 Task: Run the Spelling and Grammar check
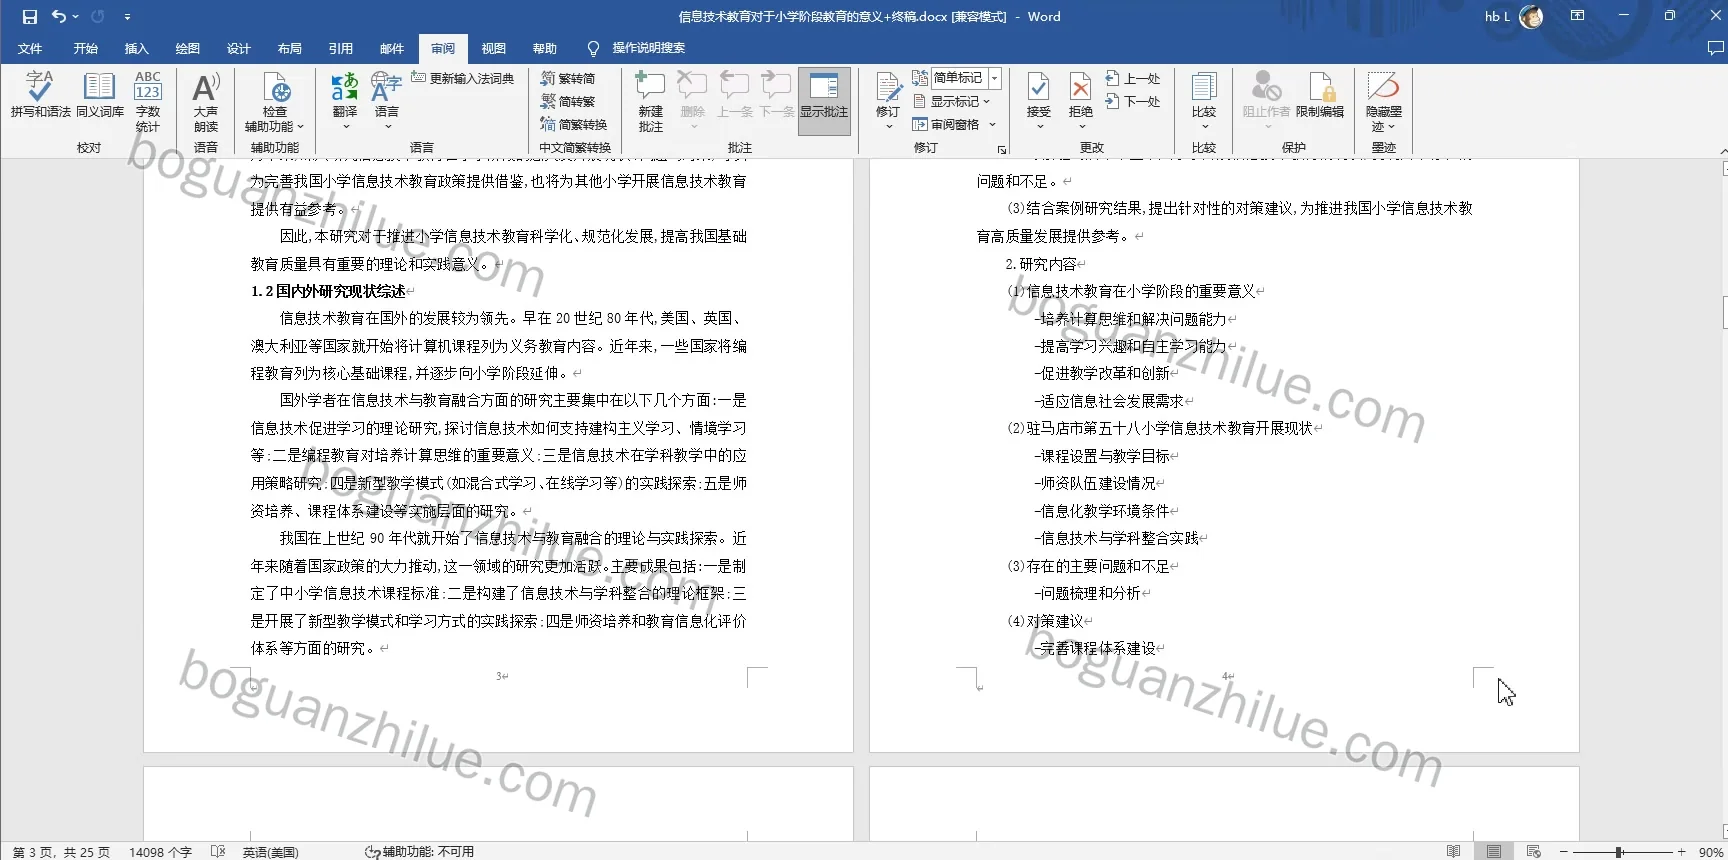(40, 95)
